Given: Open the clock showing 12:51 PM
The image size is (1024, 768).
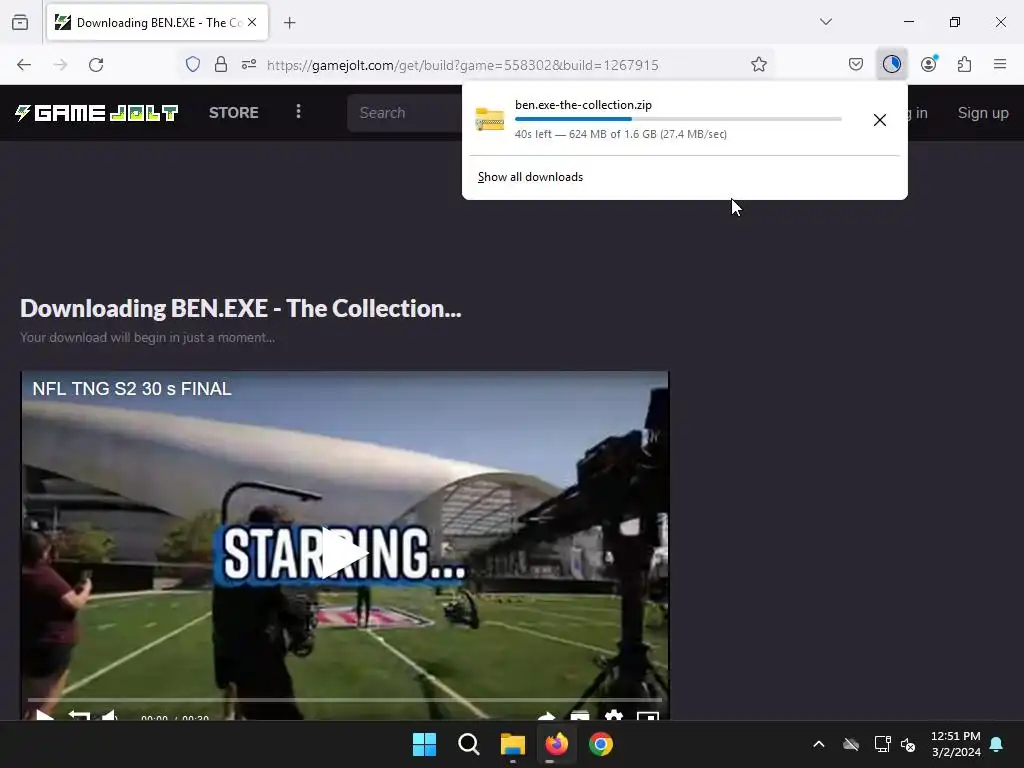Looking at the screenshot, I should pos(955,744).
